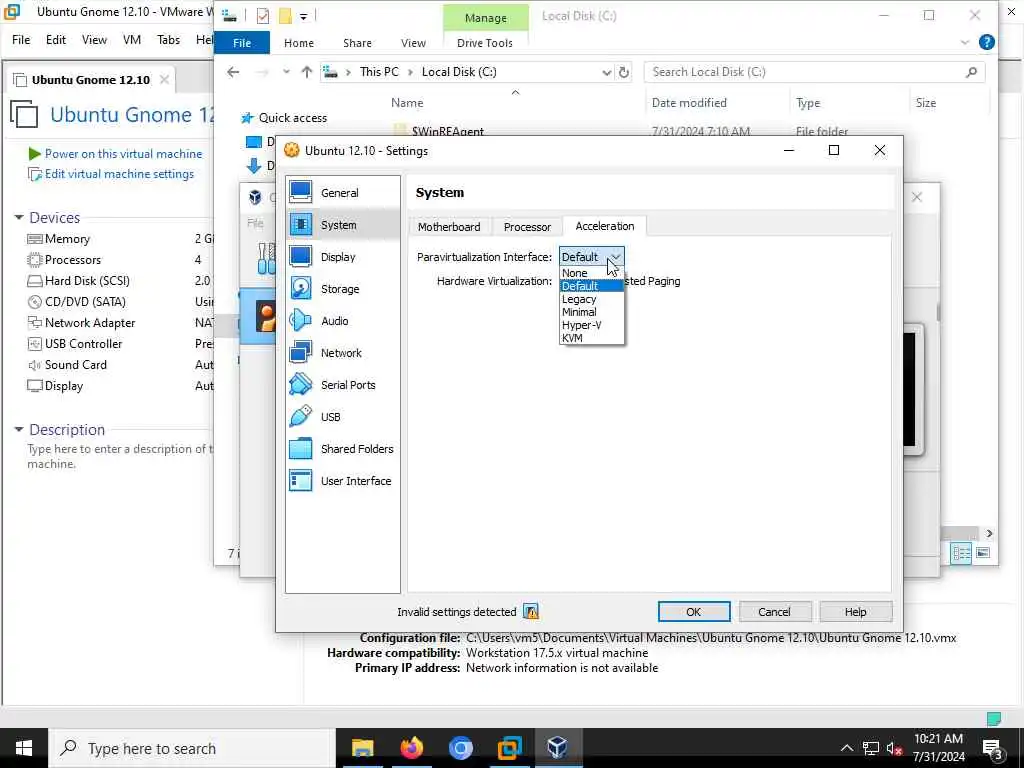Click the Hard Disk (SCSI) device icon
Viewport: 1024px width, 768px height.
[x=35, y=281]
